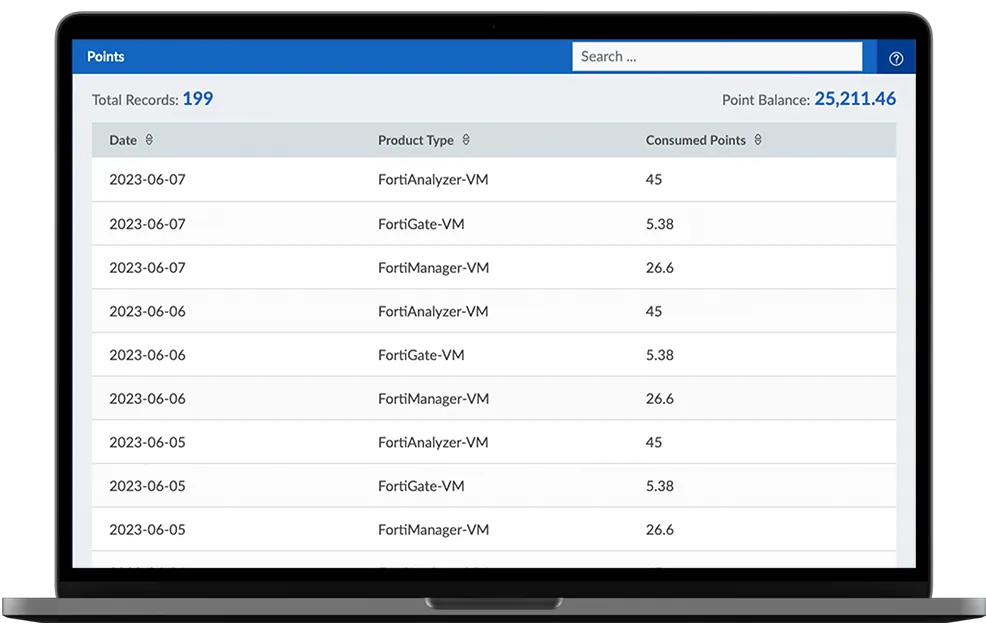This screenshot has height=637, width=986.
Task: Click date 2023-06-06 in the FortiAnalyzer-VM row
Action: [148, 311]
